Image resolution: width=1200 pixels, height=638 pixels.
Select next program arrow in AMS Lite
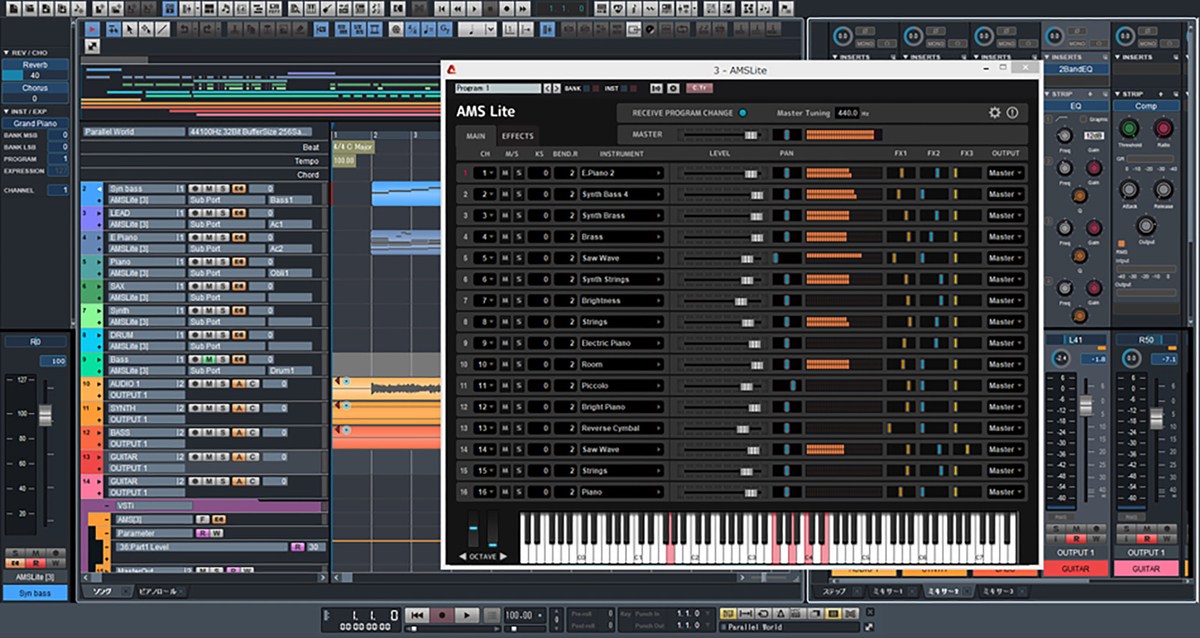557,88
